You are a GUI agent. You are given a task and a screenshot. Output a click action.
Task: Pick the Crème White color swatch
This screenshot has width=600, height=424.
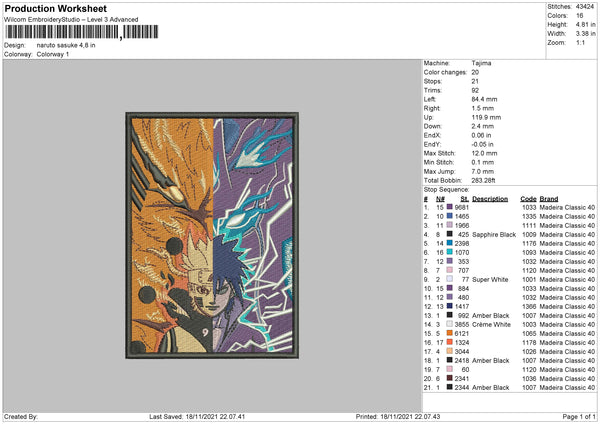450,324
